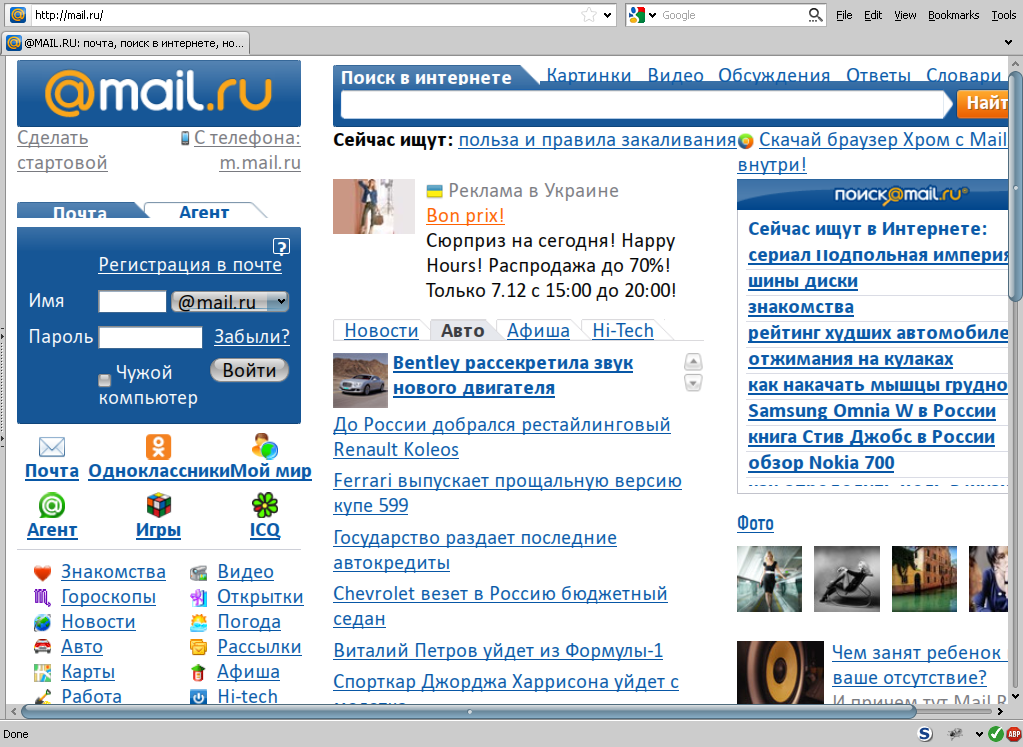The width and height of the screenshot is (1023, 747).
Task: Click the search magnifier in the Google box
Action: (815, 14)
